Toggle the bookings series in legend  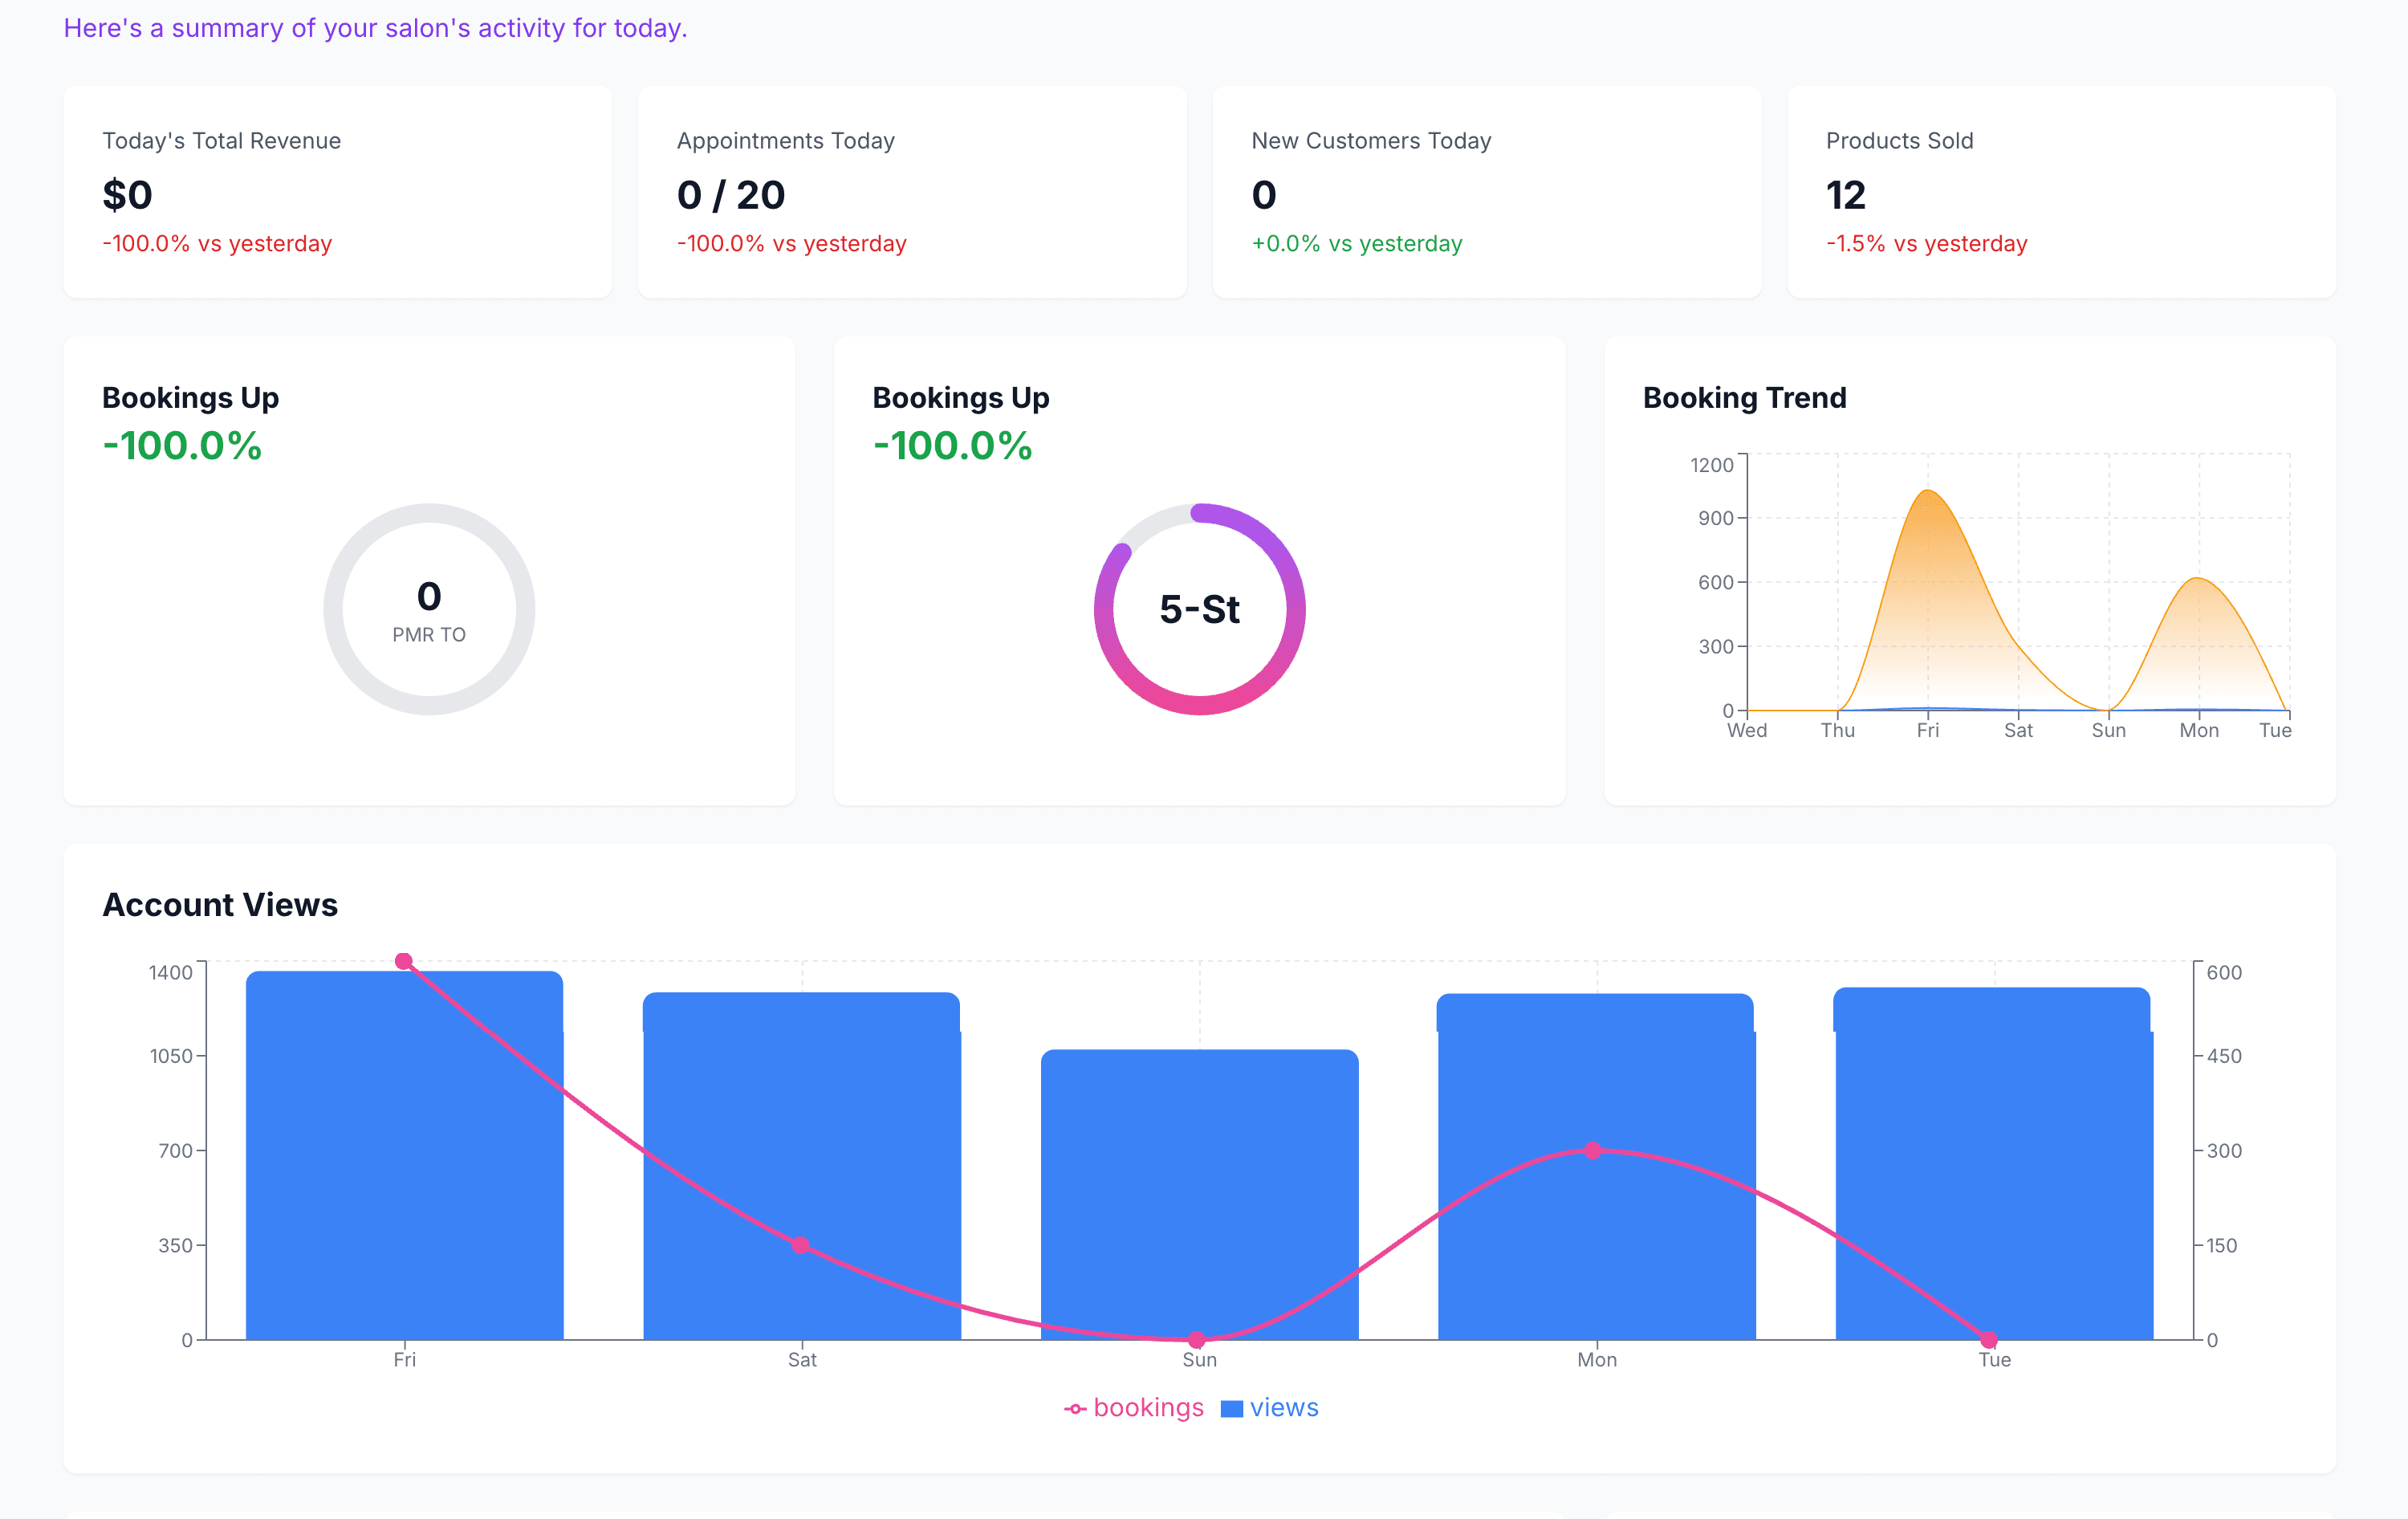[x=1148, y=1408]
